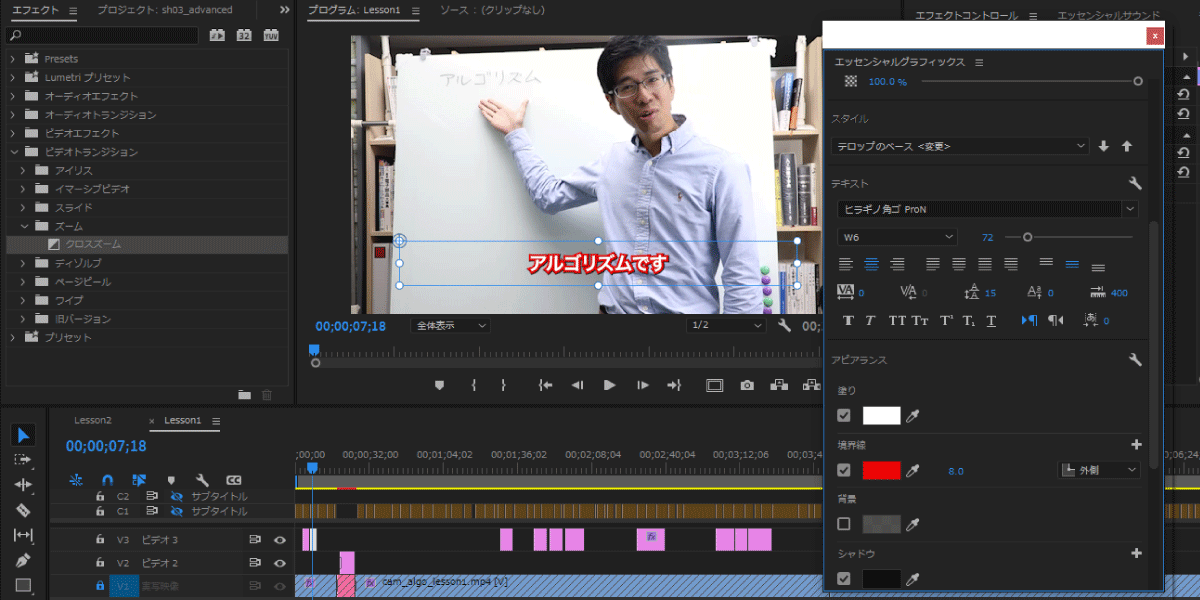Lock the V3 video track
The image size is (1200, 600).
(99, 540)
